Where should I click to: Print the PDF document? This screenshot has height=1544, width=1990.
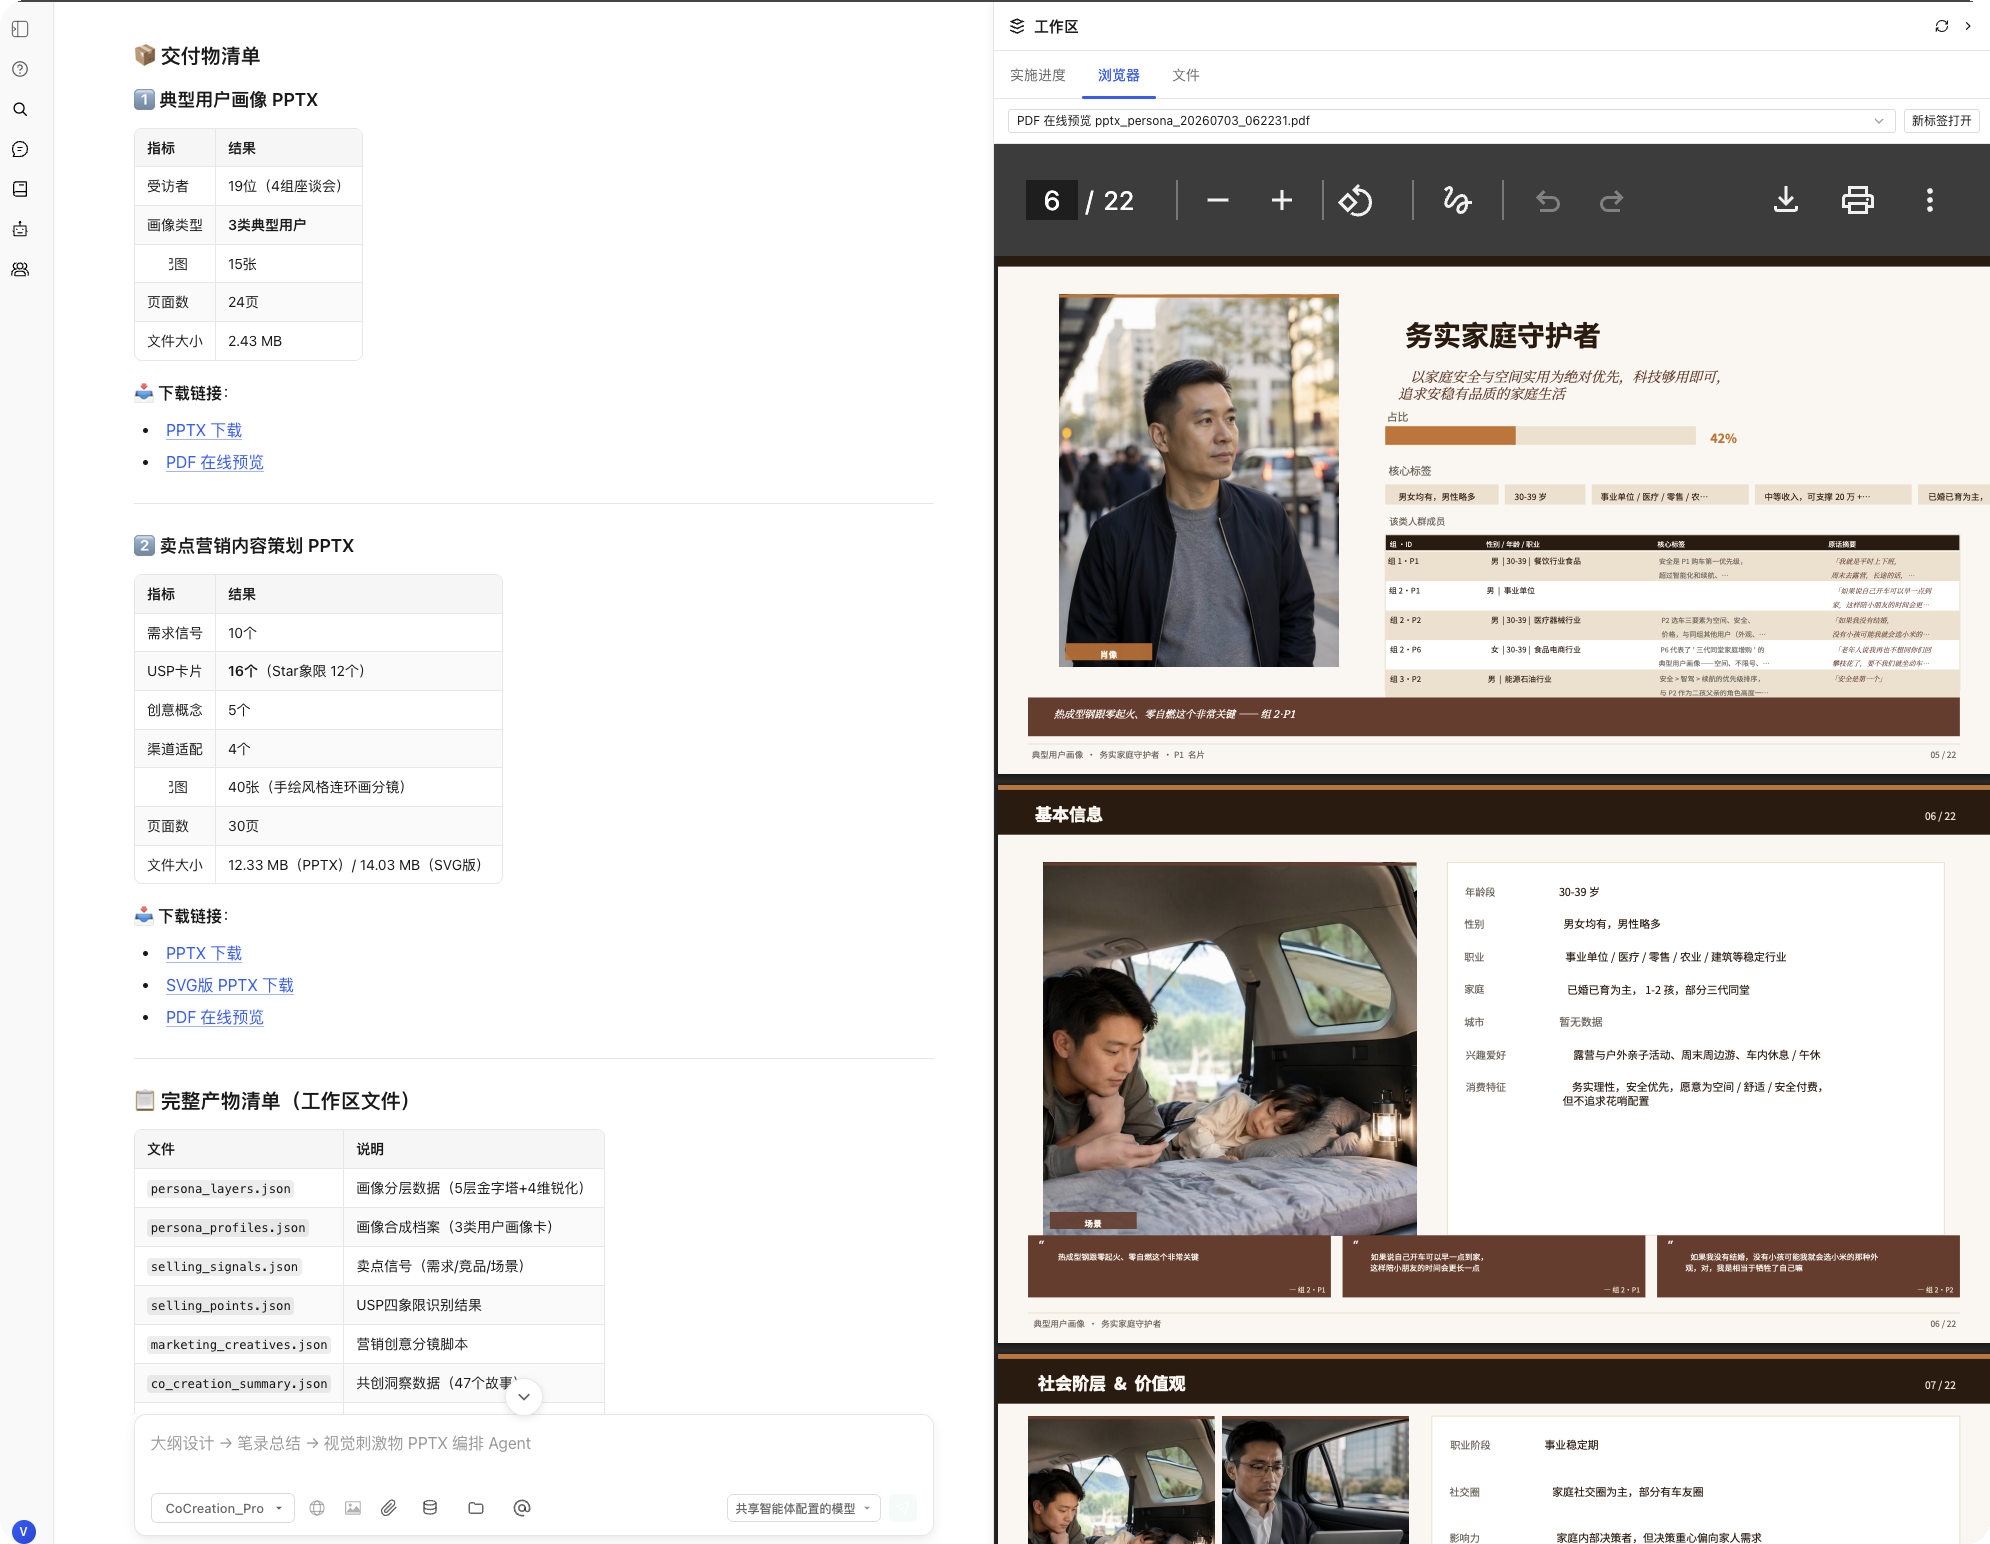1858,201
